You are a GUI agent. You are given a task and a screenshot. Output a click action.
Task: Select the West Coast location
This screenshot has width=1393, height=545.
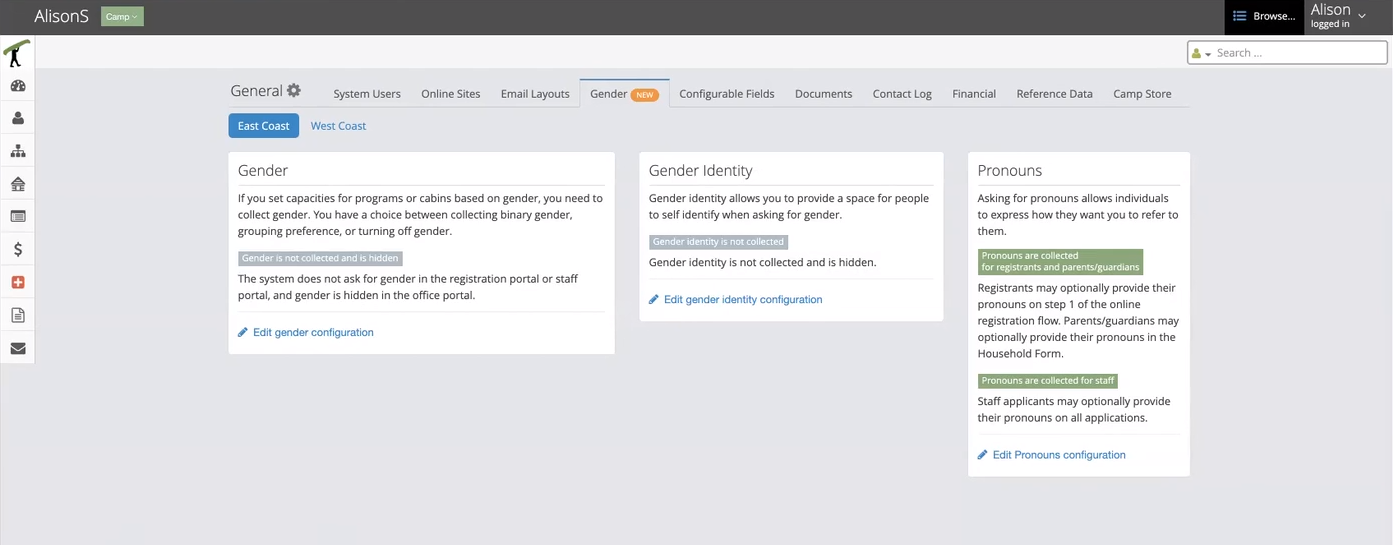click(x=338, y=126)
